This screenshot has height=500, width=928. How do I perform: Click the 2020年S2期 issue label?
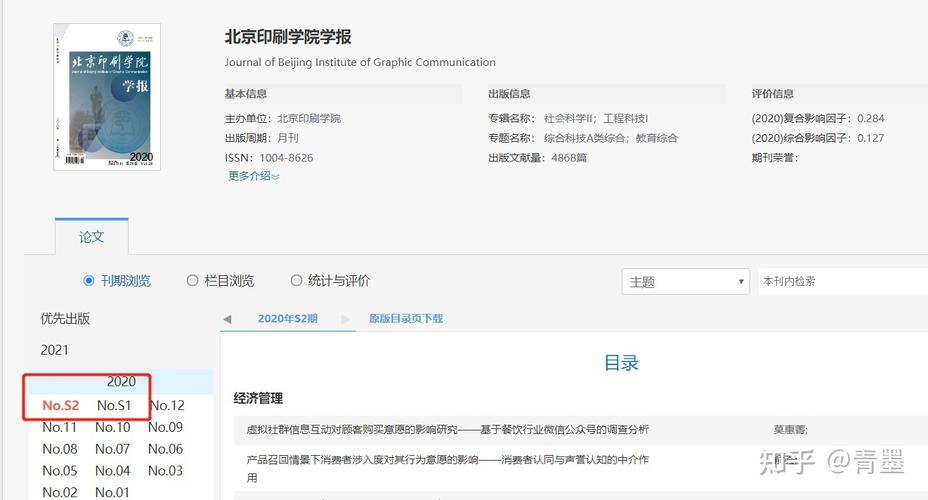click(x=288, y=318)
